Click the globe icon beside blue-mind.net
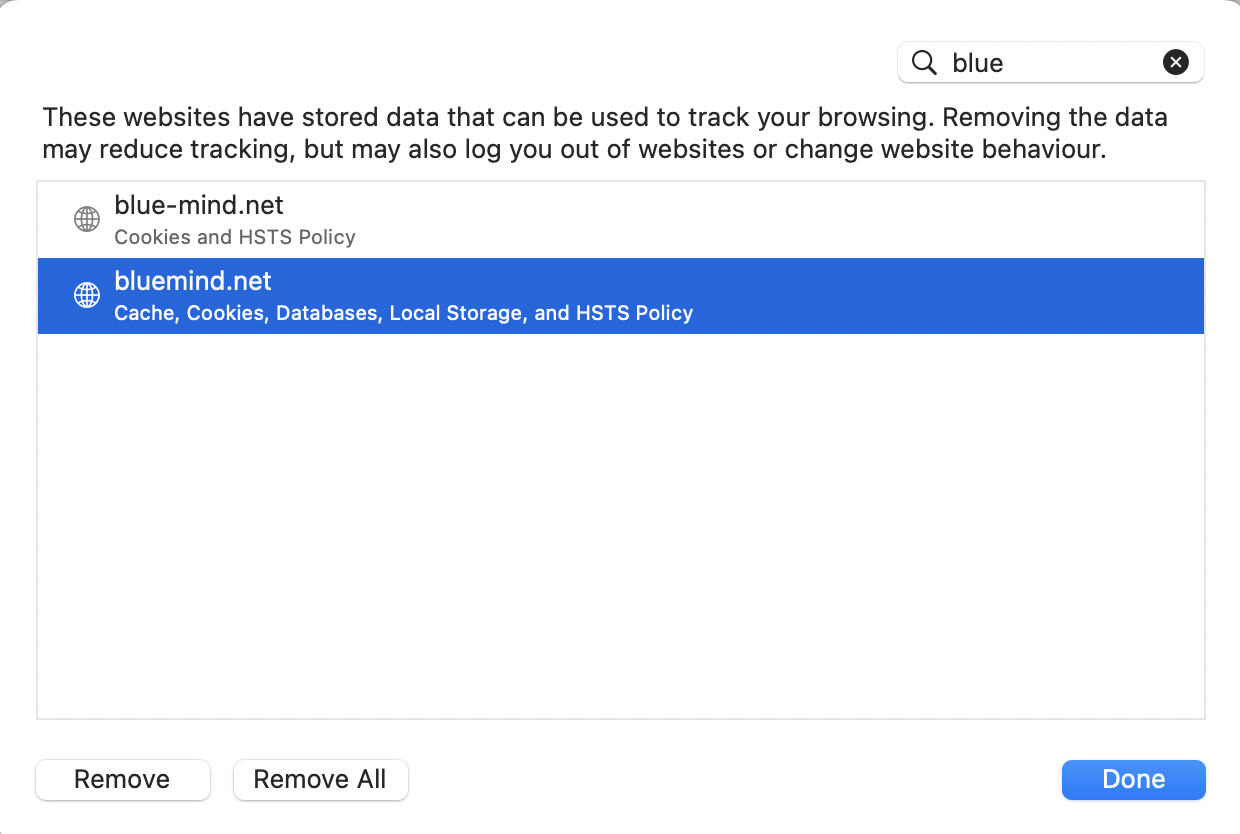This screenshot has height=834, width=1240. [x=88, y=219]
